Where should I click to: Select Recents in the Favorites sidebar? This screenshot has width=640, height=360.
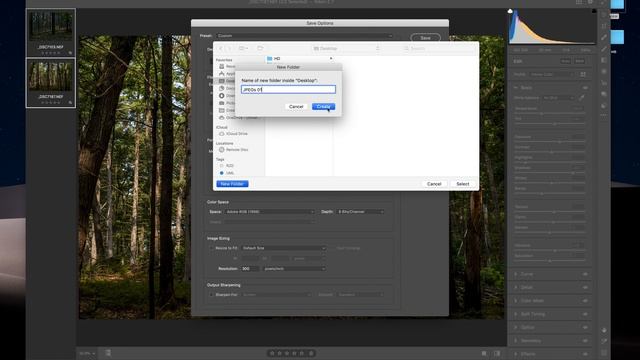(227, 66)
